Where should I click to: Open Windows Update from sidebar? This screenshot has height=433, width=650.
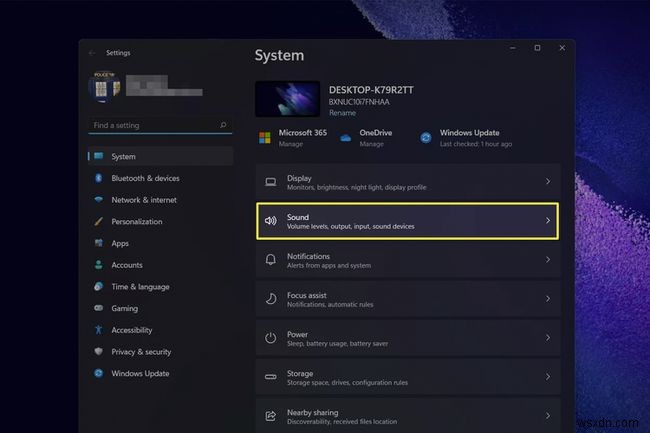tap(160, 373)
